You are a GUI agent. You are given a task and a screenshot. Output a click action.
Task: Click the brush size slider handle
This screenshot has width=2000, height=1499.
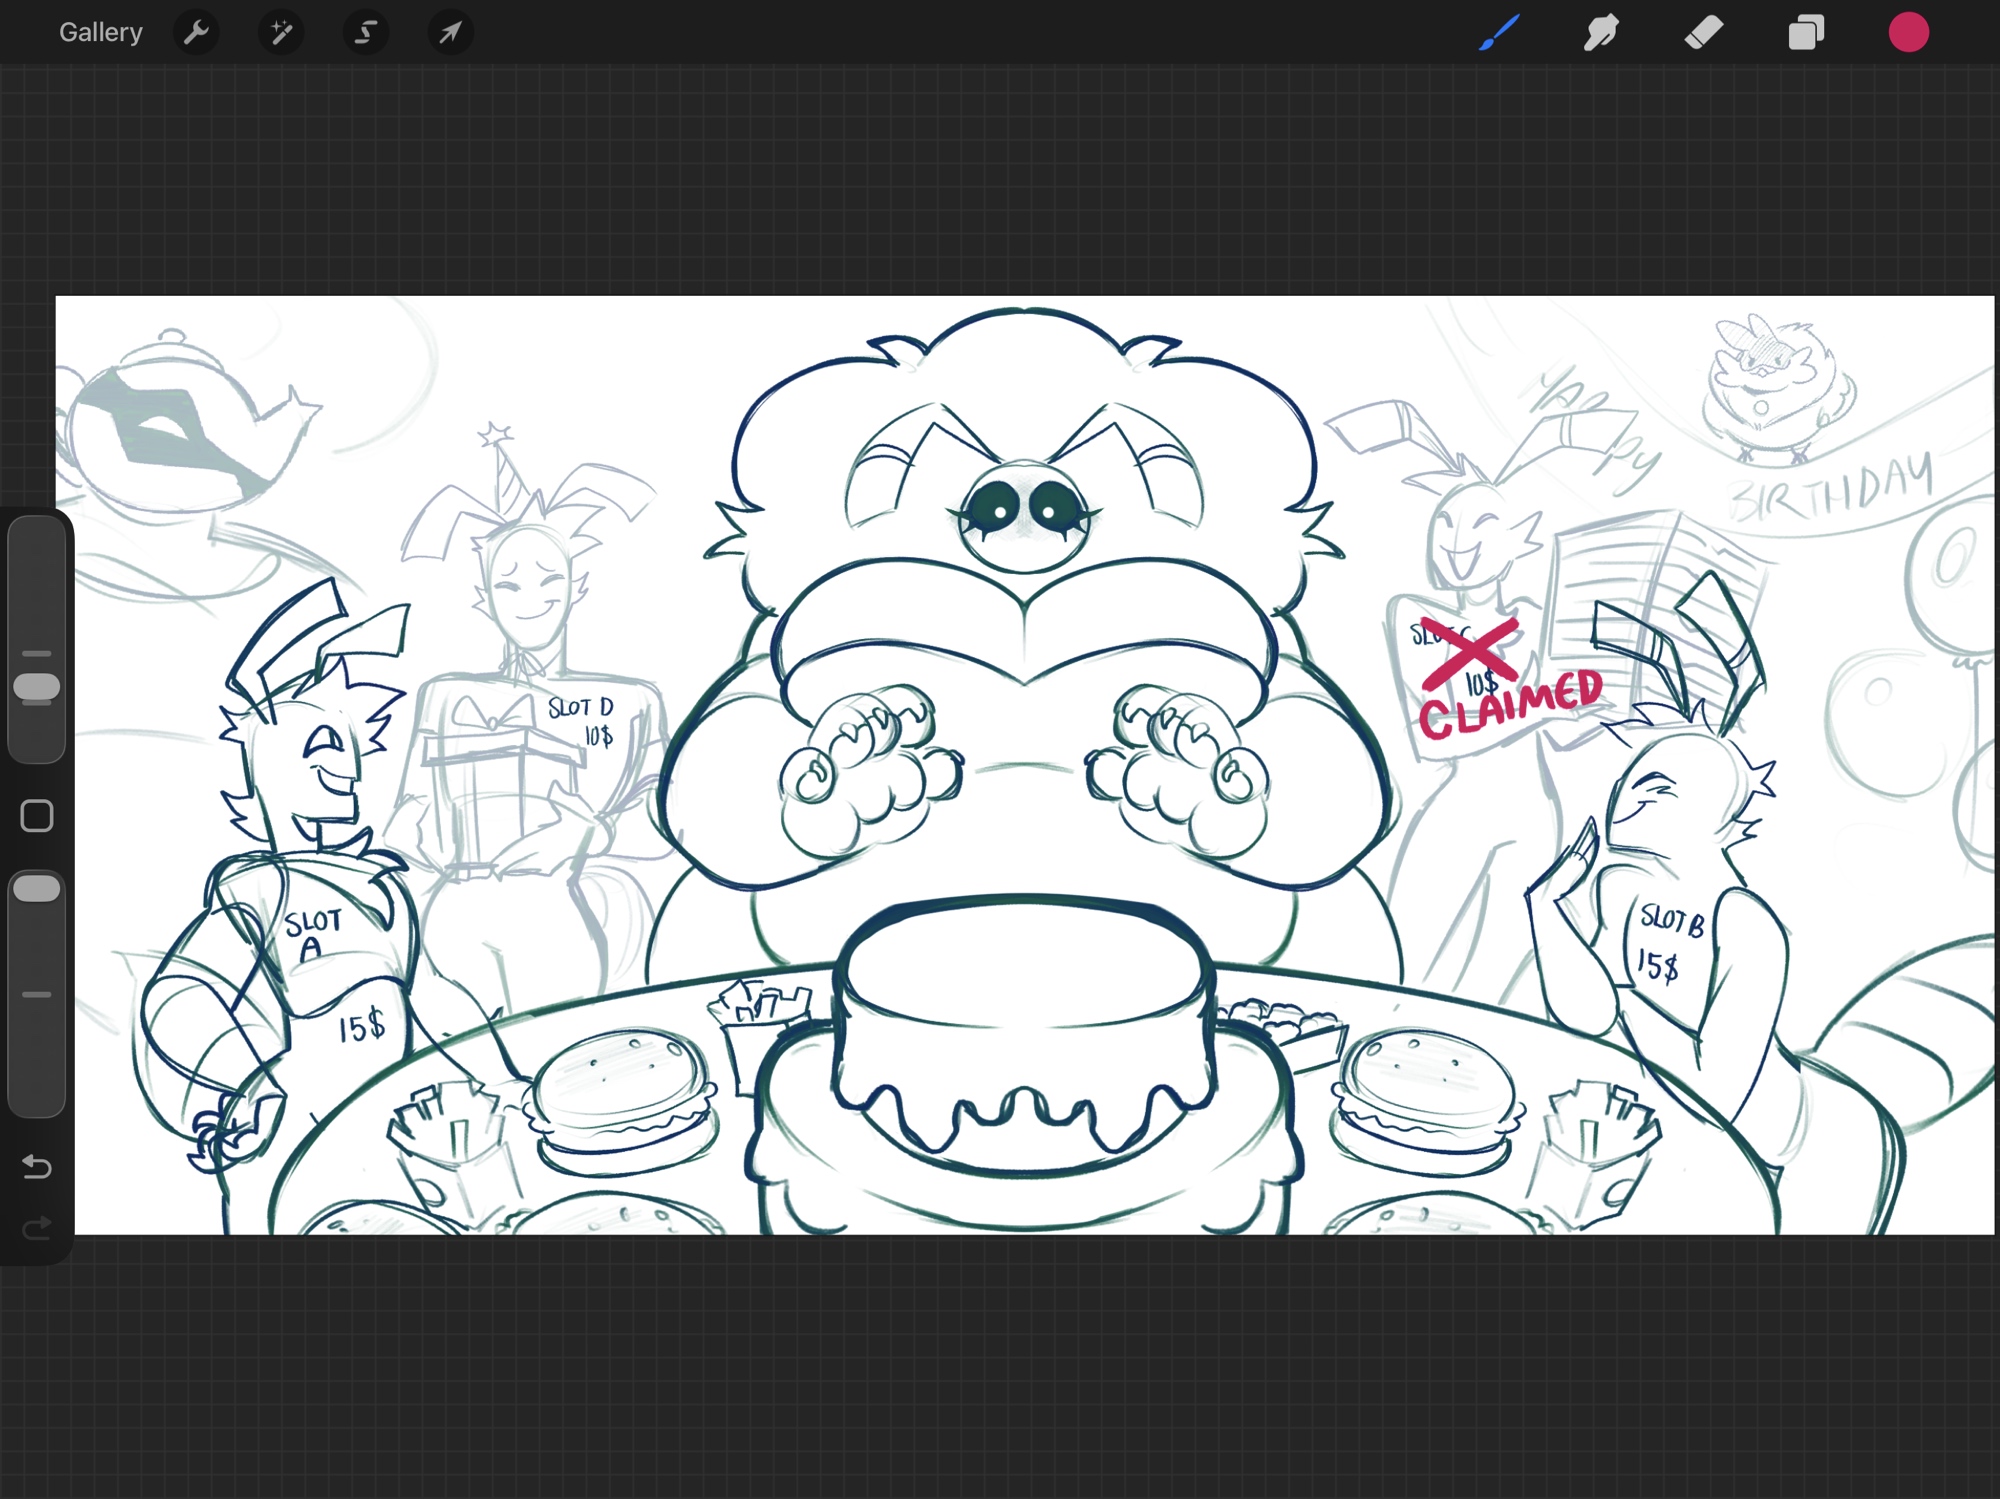click(x=37, y=688)
